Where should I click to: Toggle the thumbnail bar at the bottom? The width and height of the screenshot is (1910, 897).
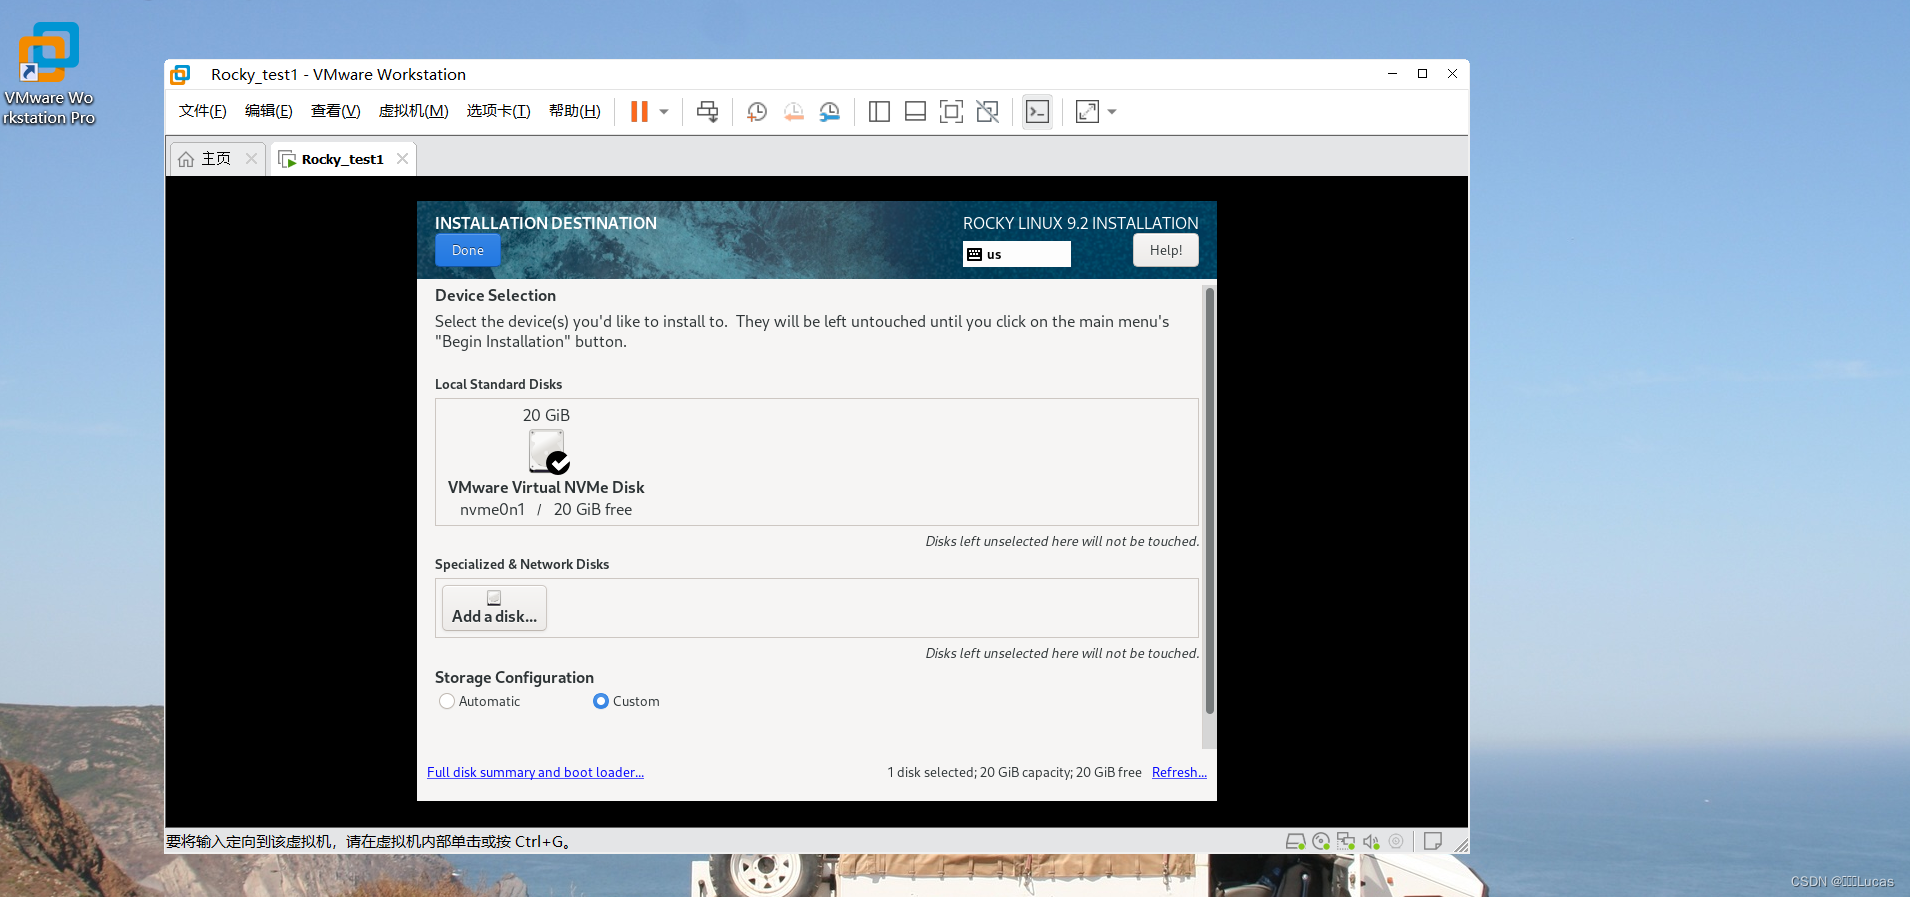915,112
